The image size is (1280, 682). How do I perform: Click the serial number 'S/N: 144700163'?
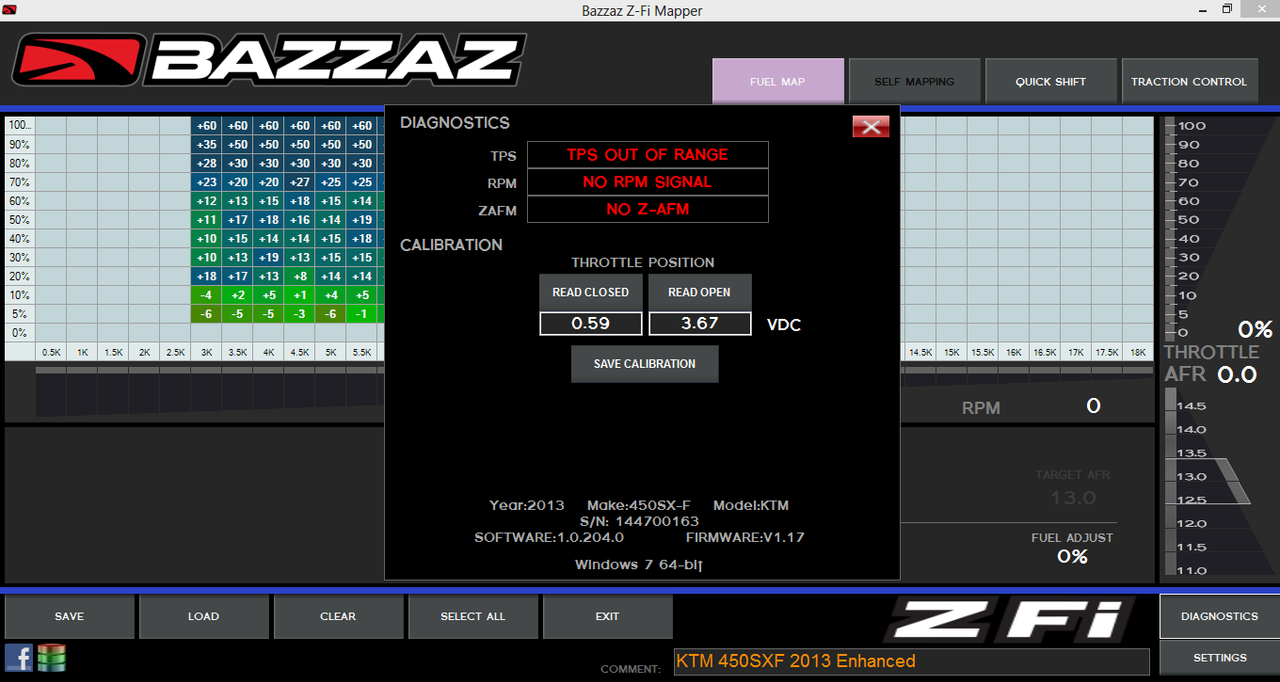click(639, 521)
